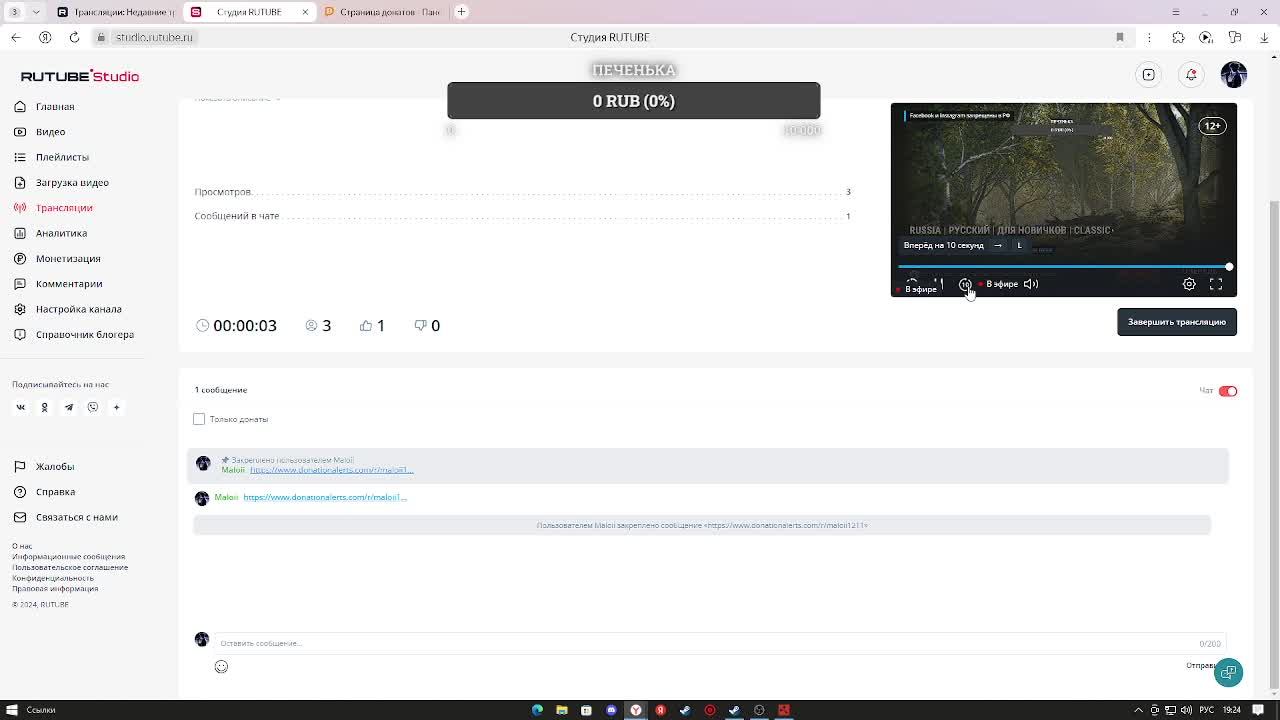This screenshot has height=720, width=1280.
Task: Show hidden system tray icons
Action: point(1139,710)
